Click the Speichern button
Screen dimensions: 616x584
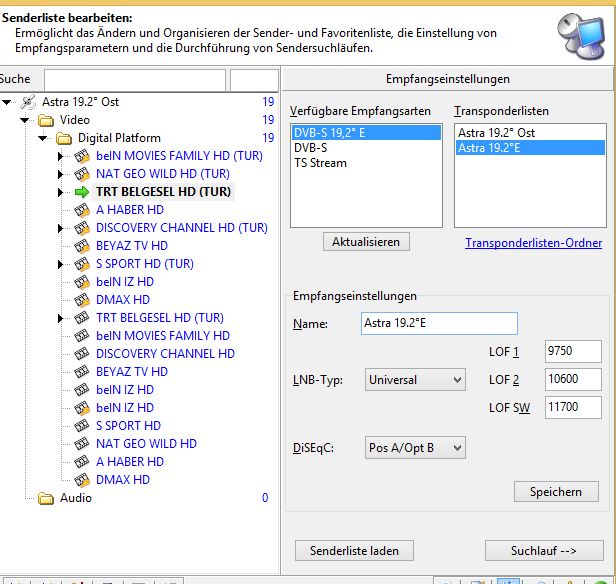tap(556, 492)
